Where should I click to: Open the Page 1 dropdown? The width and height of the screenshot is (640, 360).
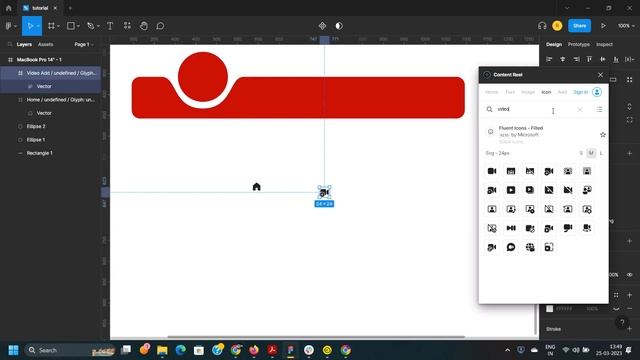coord(84,44)
